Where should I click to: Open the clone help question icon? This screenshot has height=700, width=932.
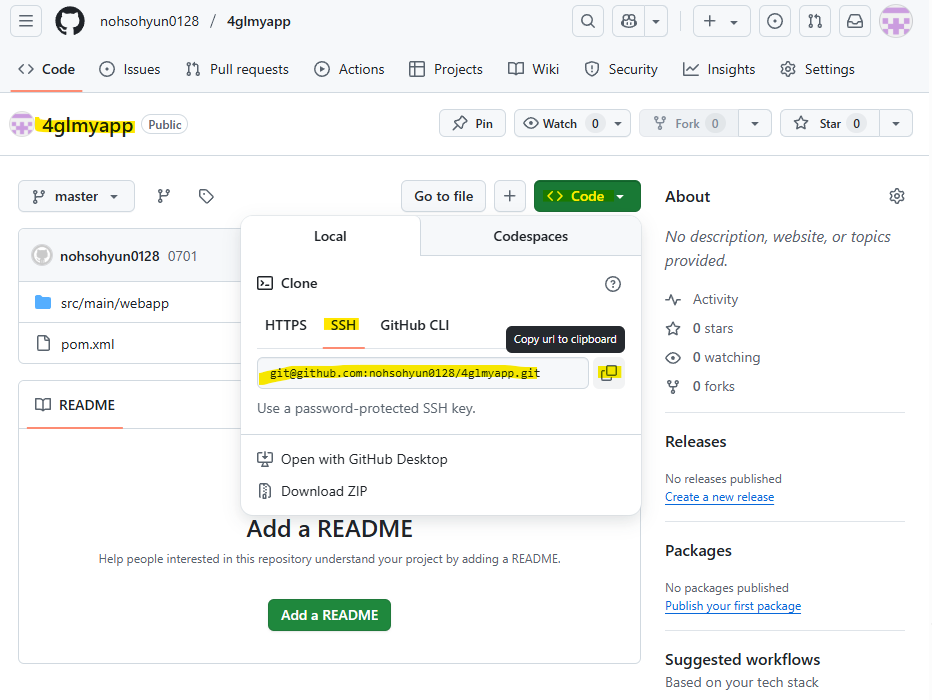[x=613, y=284]
